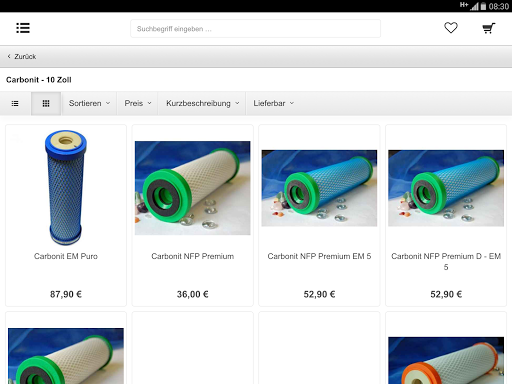
Task: Switch to grid view layout
Action: pyautogui.click(x=46, y=103)
